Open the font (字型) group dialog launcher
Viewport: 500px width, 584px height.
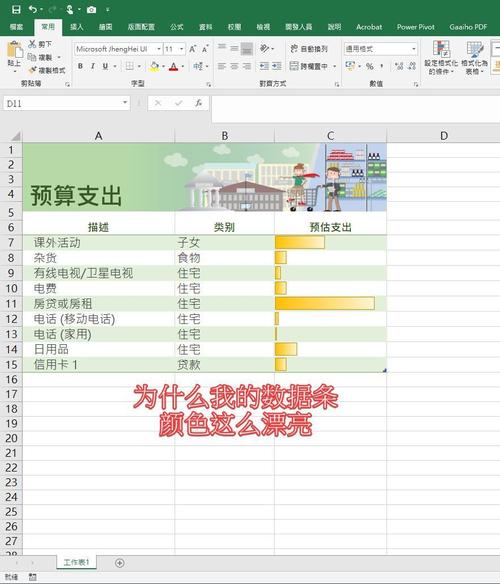[208, 85]
